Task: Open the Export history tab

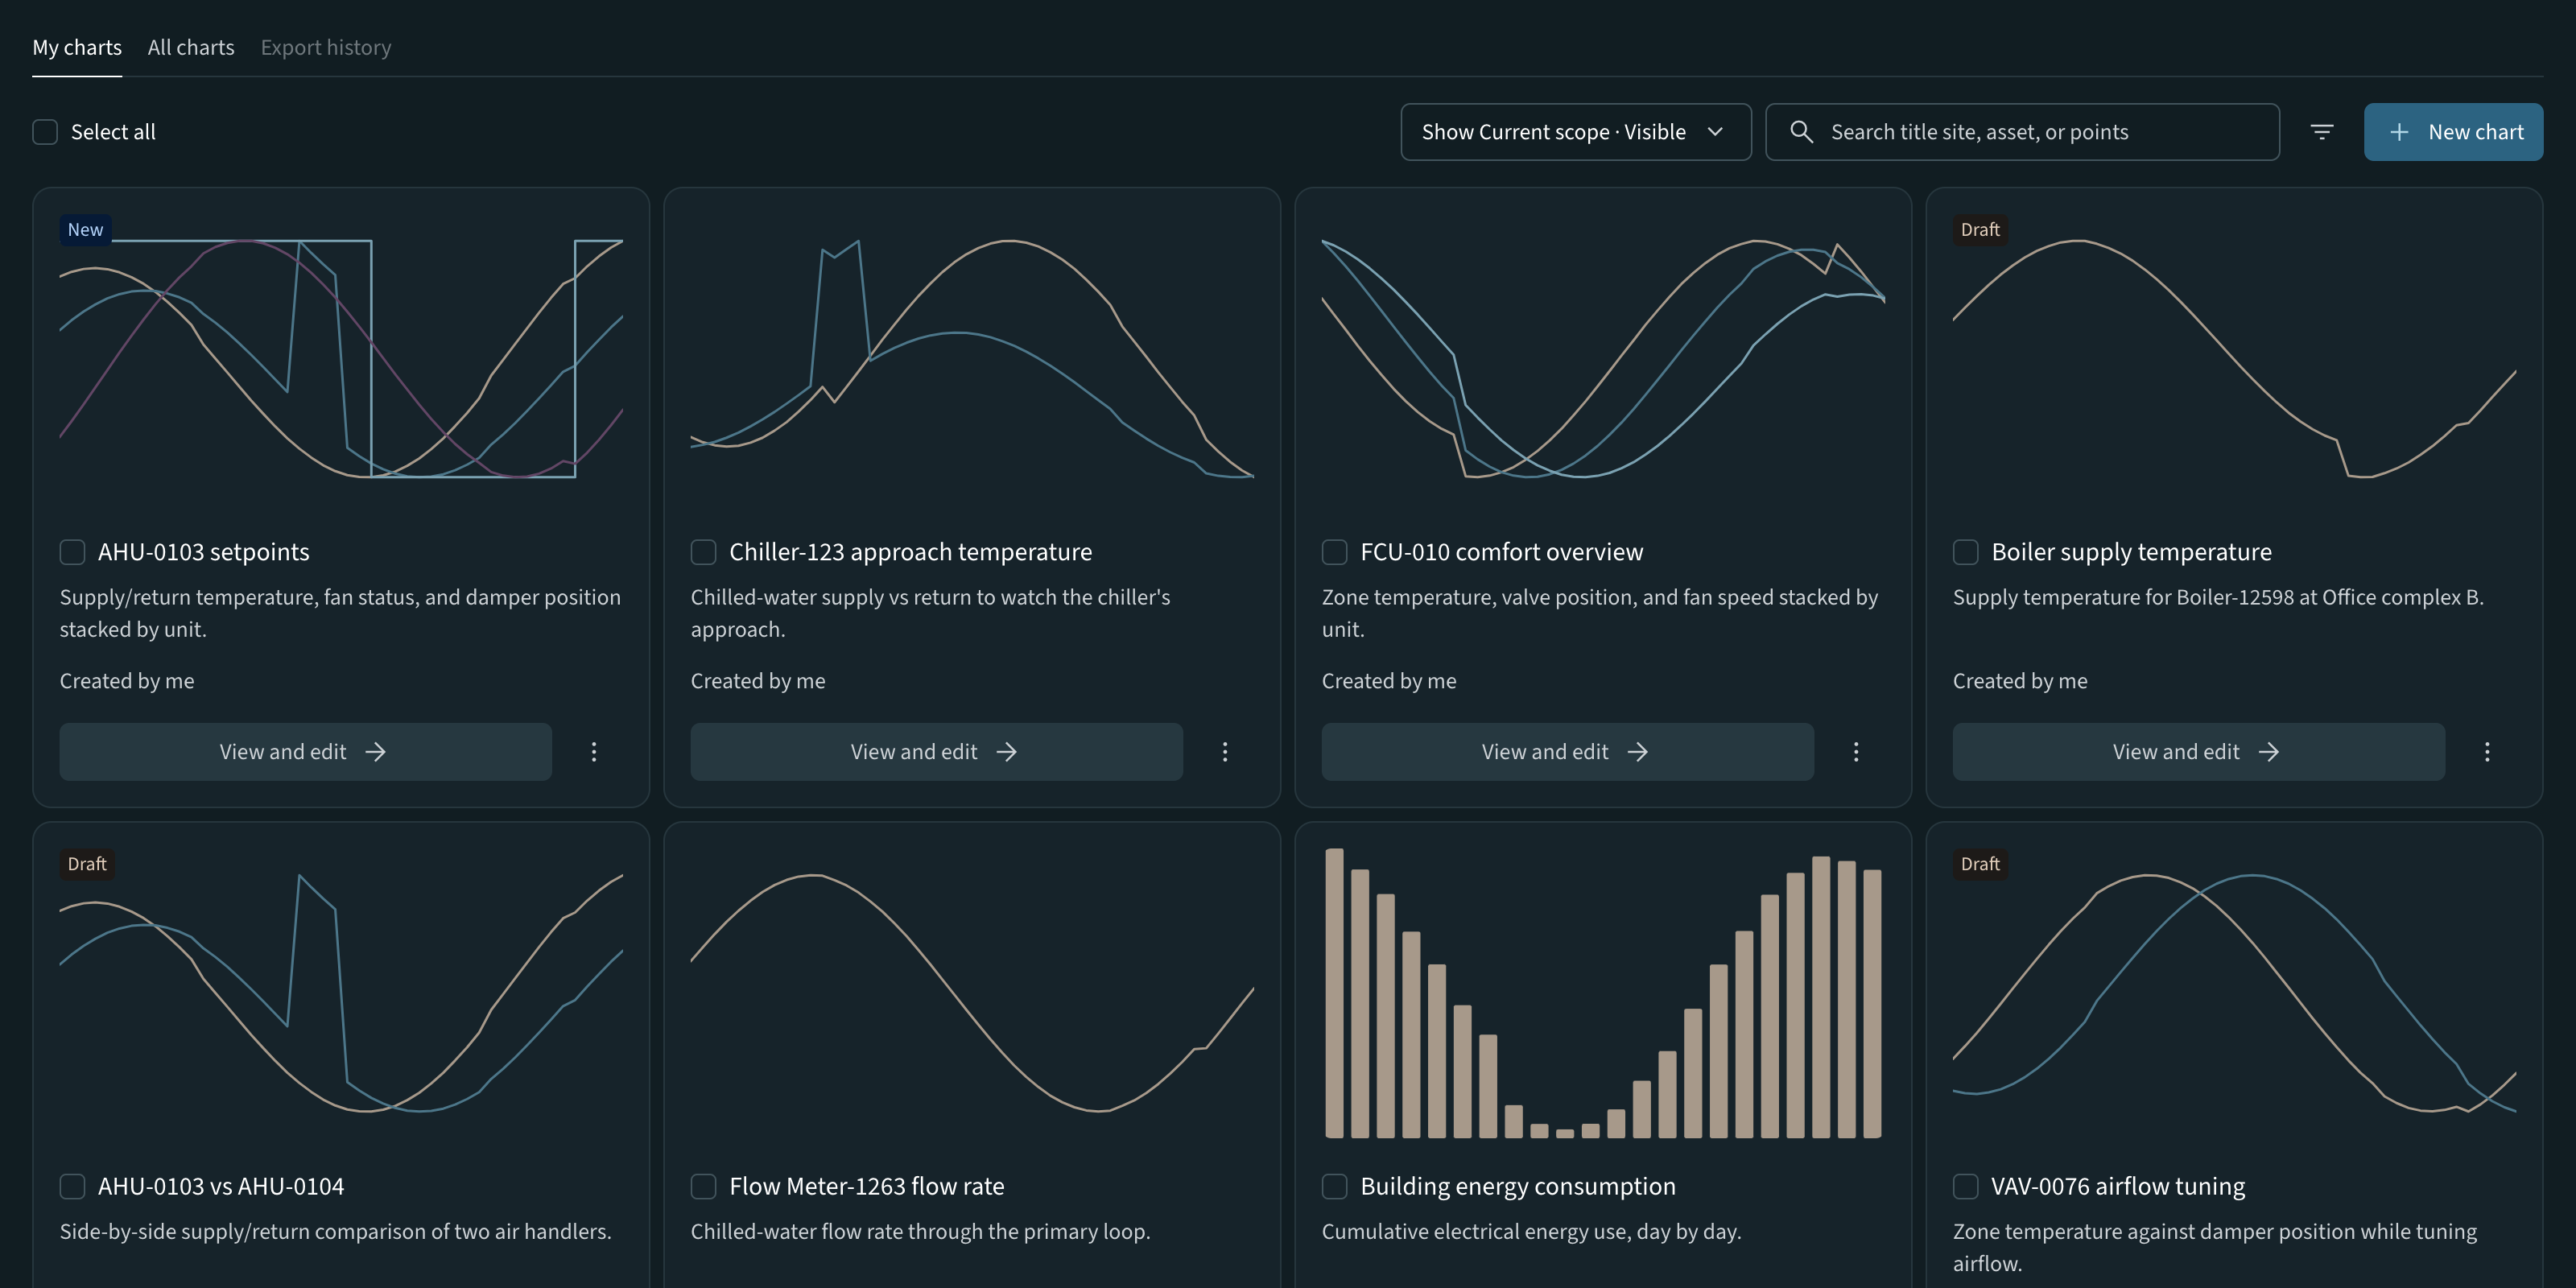Action: pyautogui.click(x=326, y=47)
